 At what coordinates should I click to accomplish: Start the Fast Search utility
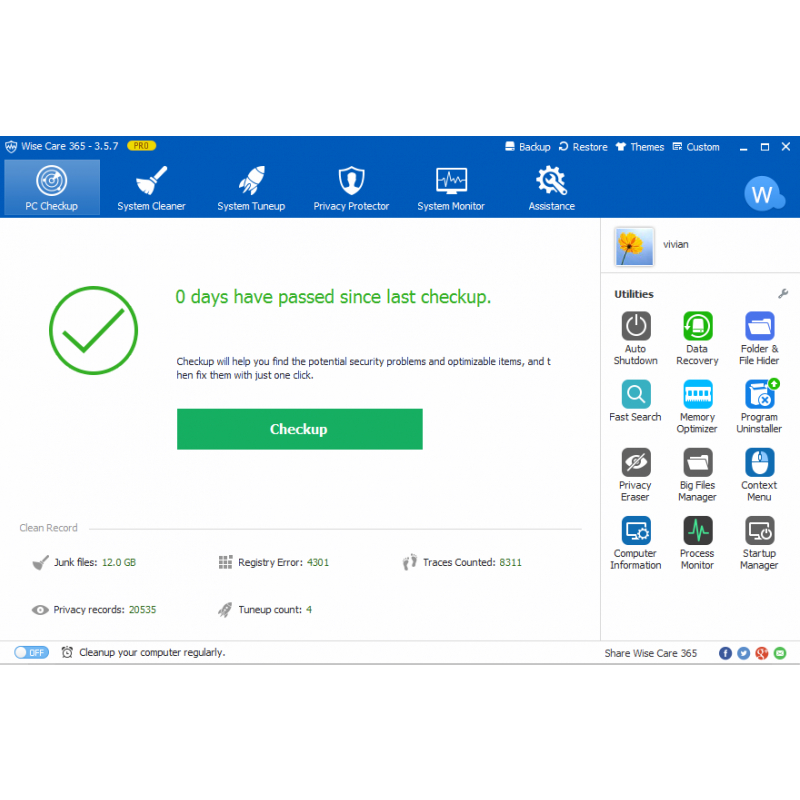coord(635,394)
